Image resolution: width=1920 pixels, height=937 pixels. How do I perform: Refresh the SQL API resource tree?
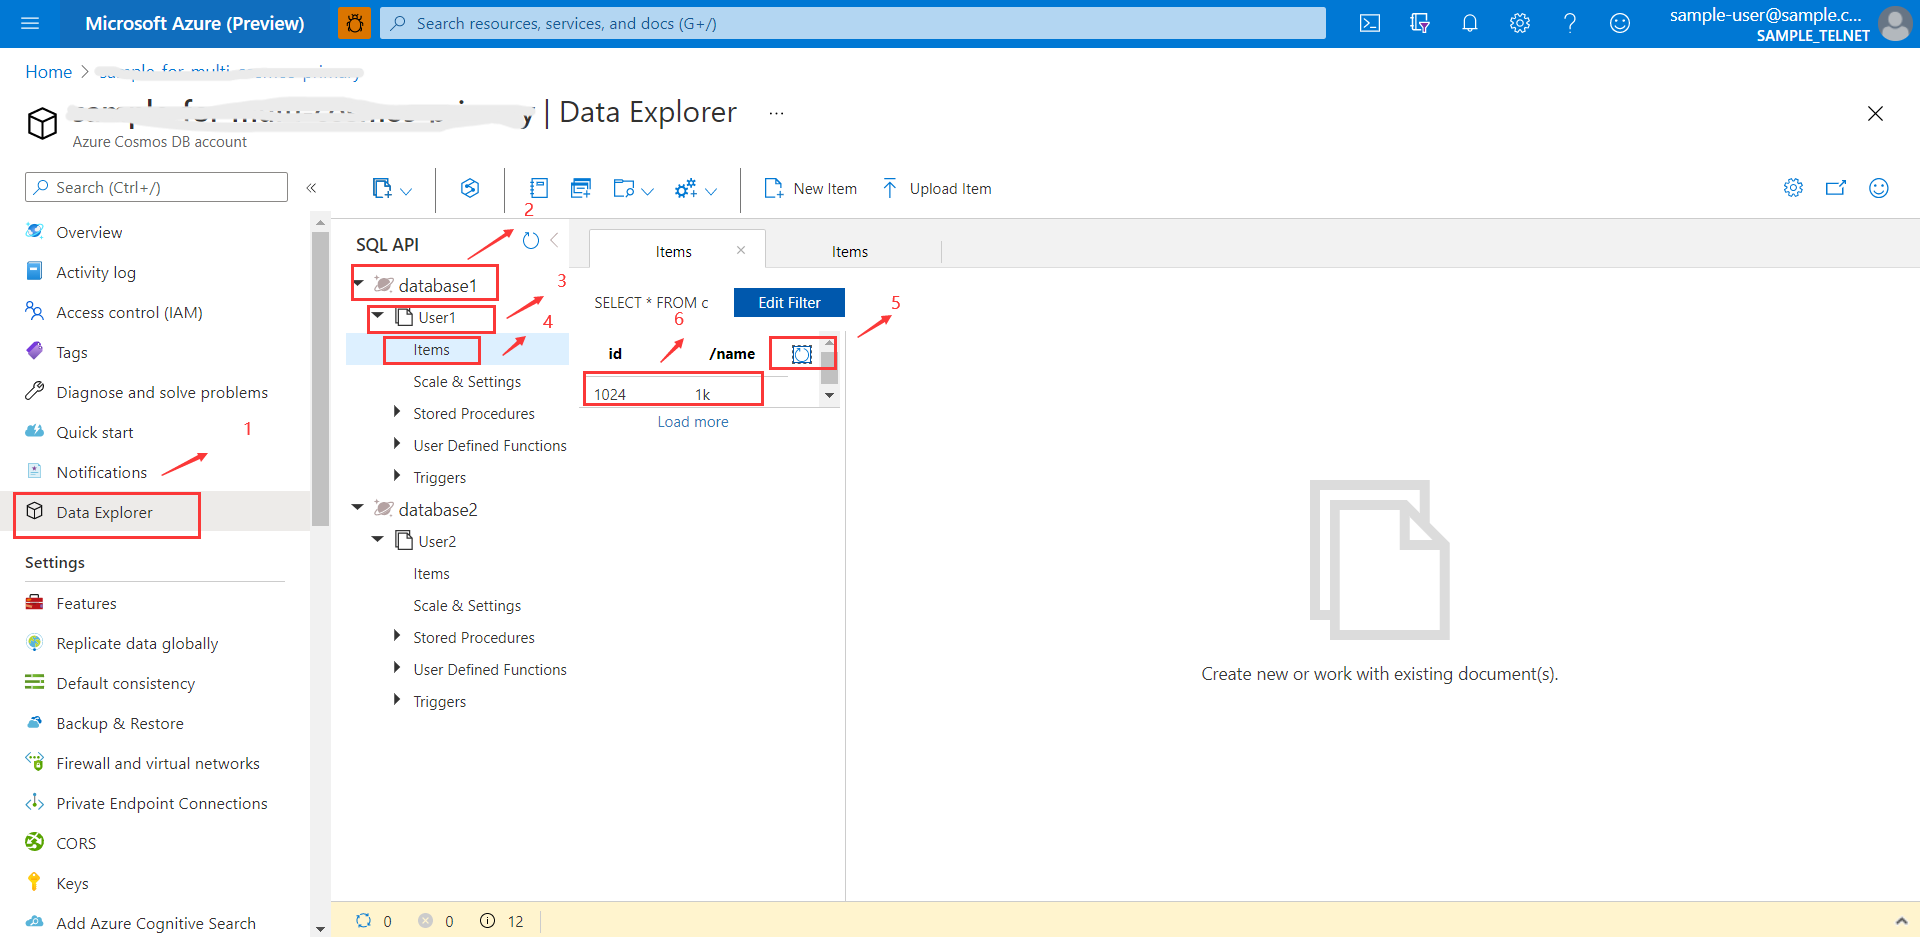coord(531,241)
